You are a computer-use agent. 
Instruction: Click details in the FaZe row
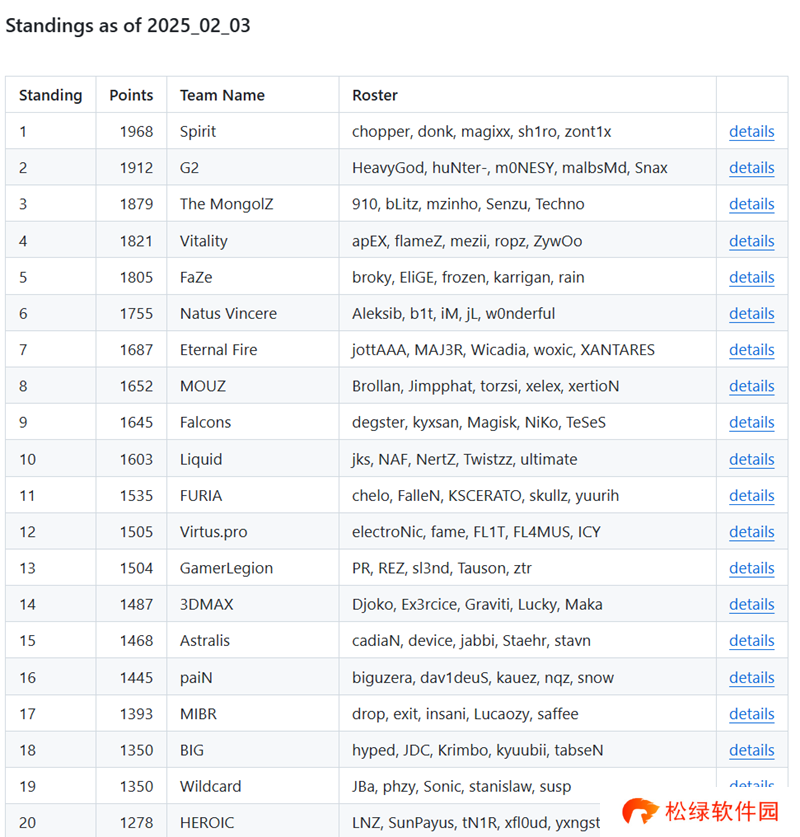click(x=751, y=277)
